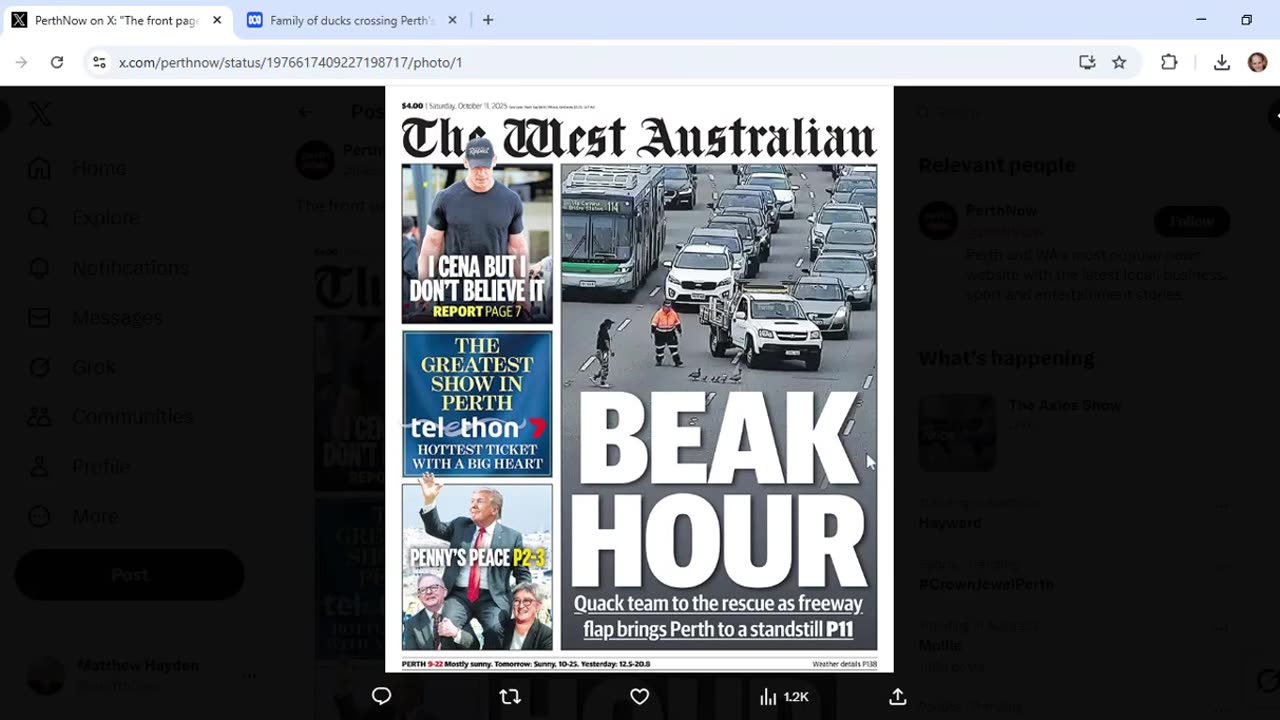Open the #CrownJewelPerth trending topic

pyautogui.click(x=986, y=584)
